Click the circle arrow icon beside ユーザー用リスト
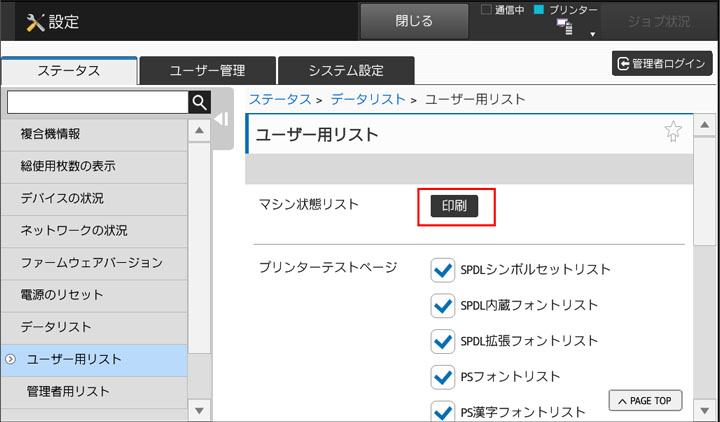The height and width of the screenshot is (422, 720). (x=10, y=360)
